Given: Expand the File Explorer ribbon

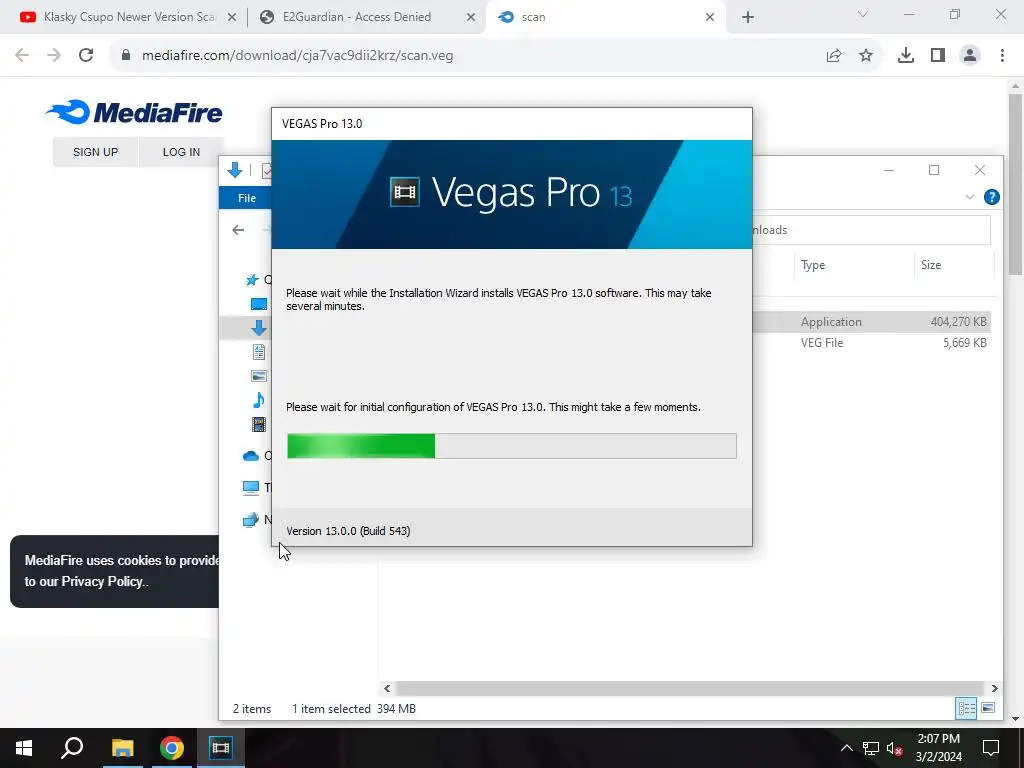Looking at the screenshot, I should click(x=970, y=197).
